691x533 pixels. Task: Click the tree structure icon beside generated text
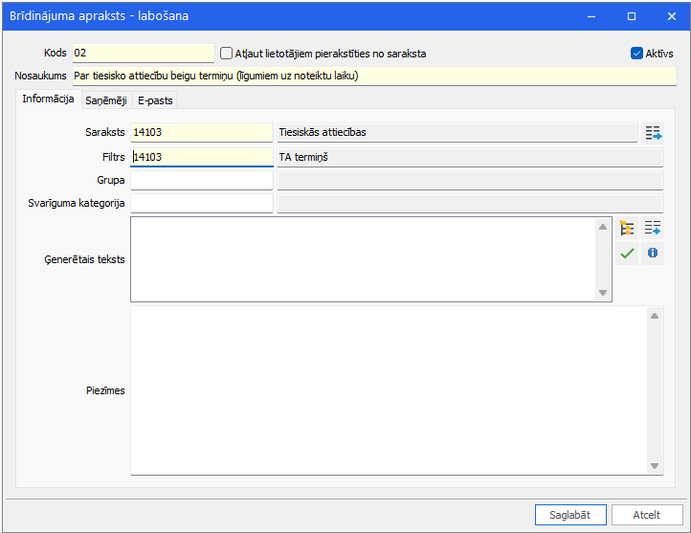pyautogui.click(x=627, y=228)
